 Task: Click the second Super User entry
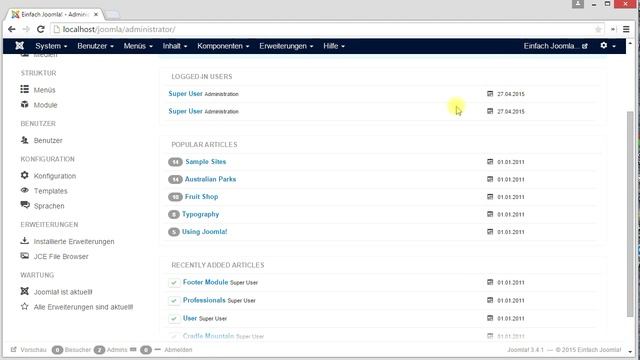[x=185, y=111]
